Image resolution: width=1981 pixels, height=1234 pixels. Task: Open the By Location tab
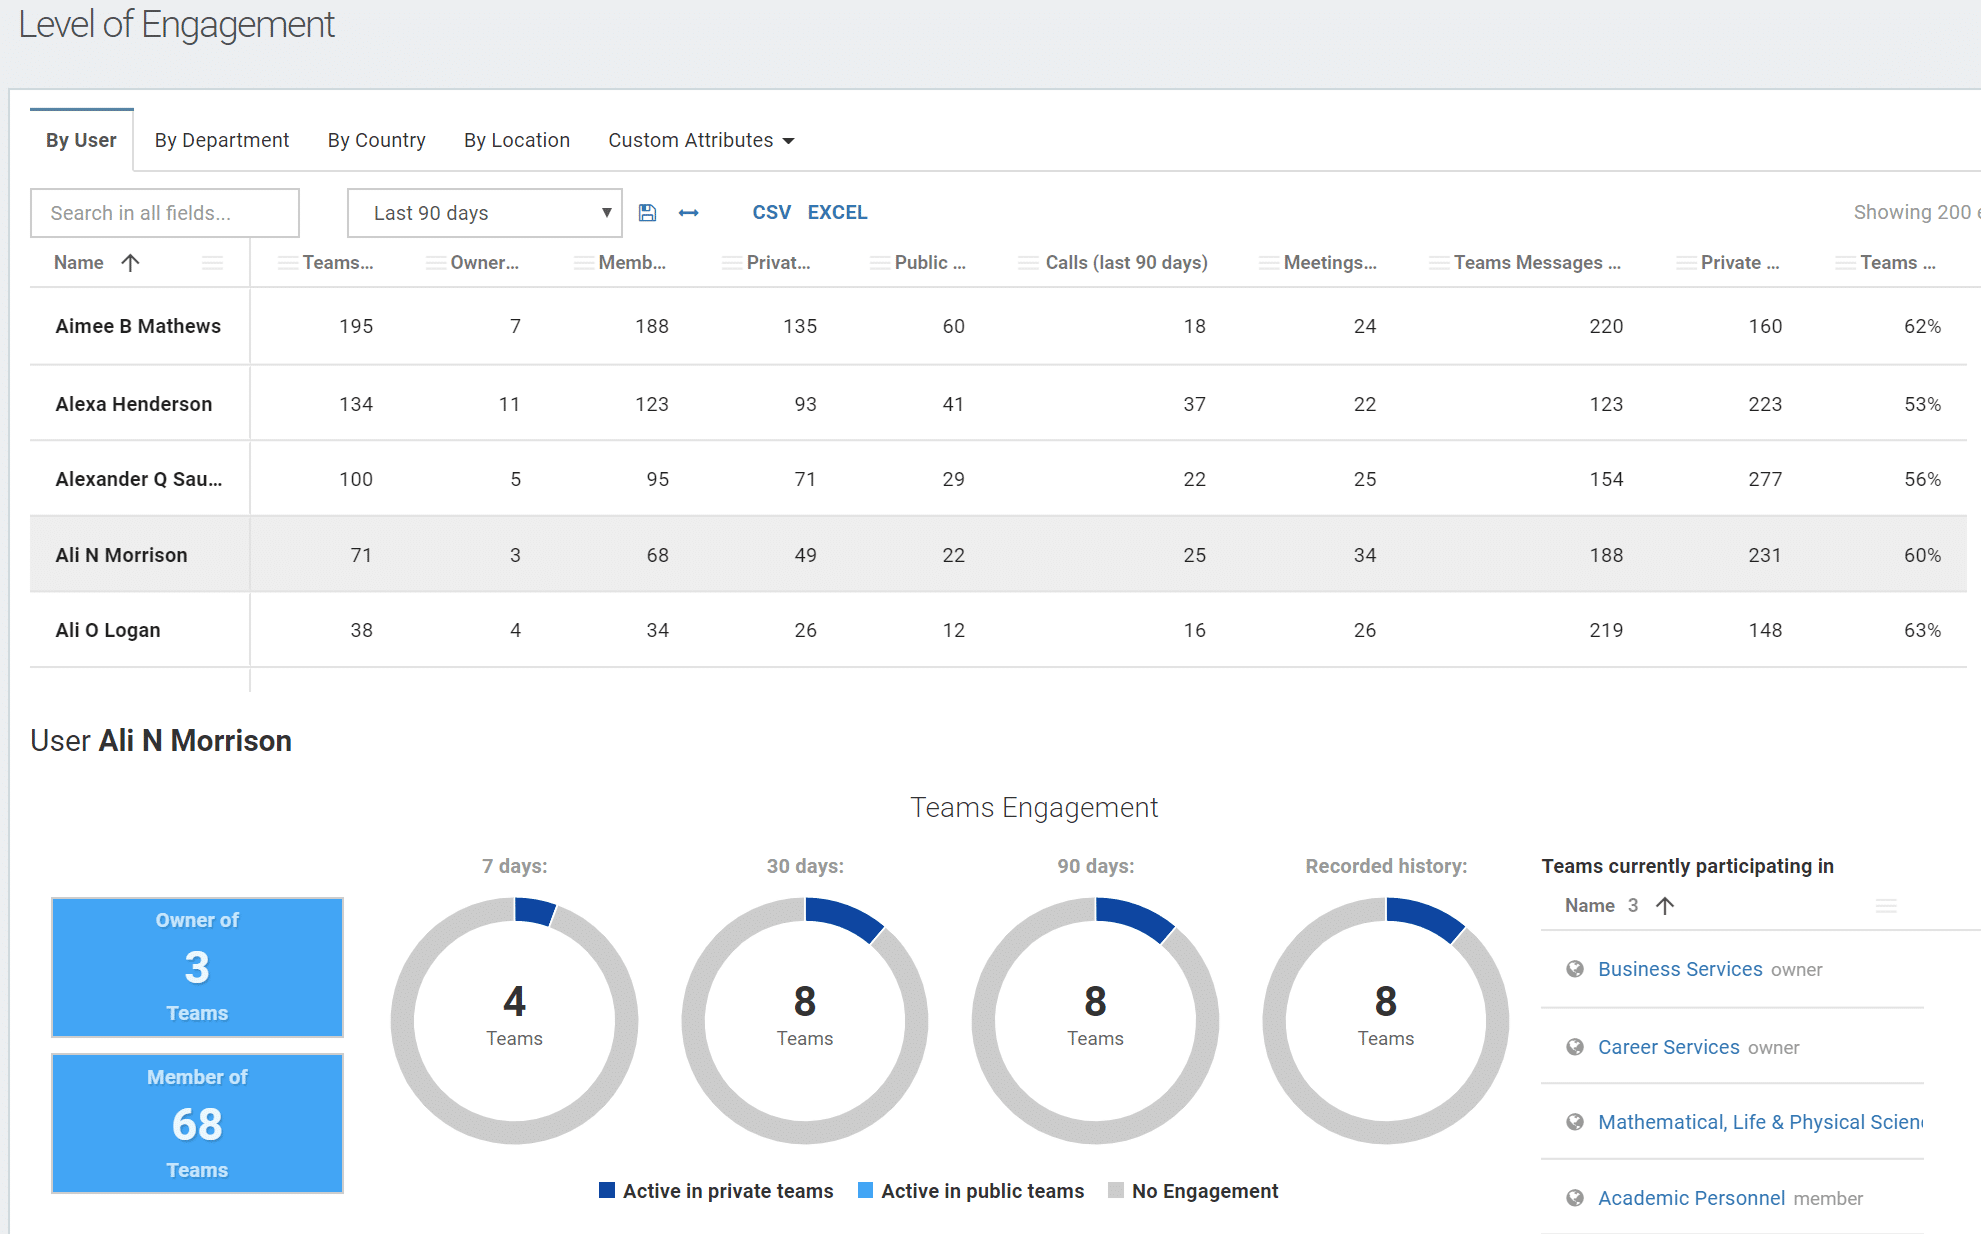(517, 141)
